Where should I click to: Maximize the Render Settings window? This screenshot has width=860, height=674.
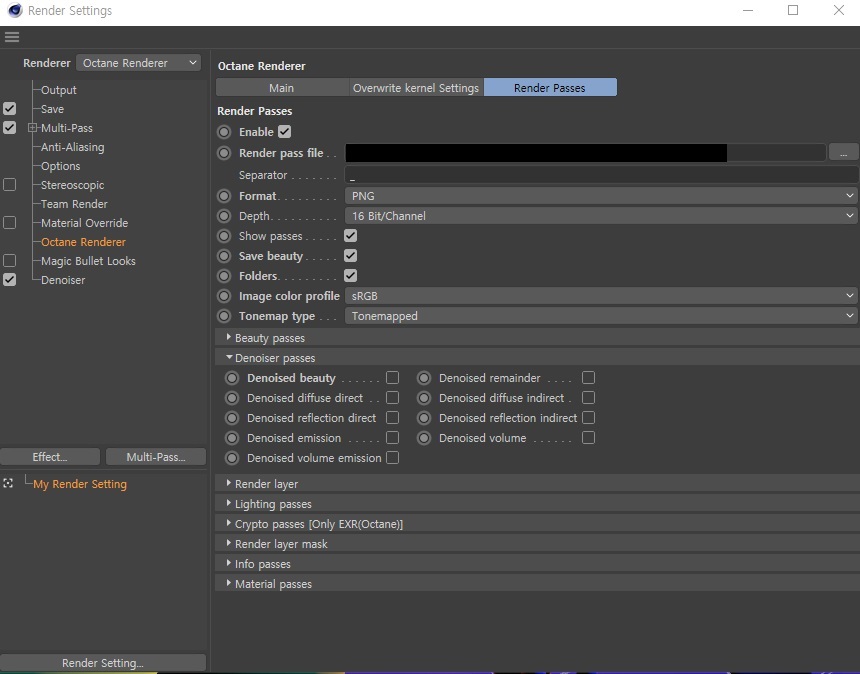pyautogui.click(x=793, y=10)
